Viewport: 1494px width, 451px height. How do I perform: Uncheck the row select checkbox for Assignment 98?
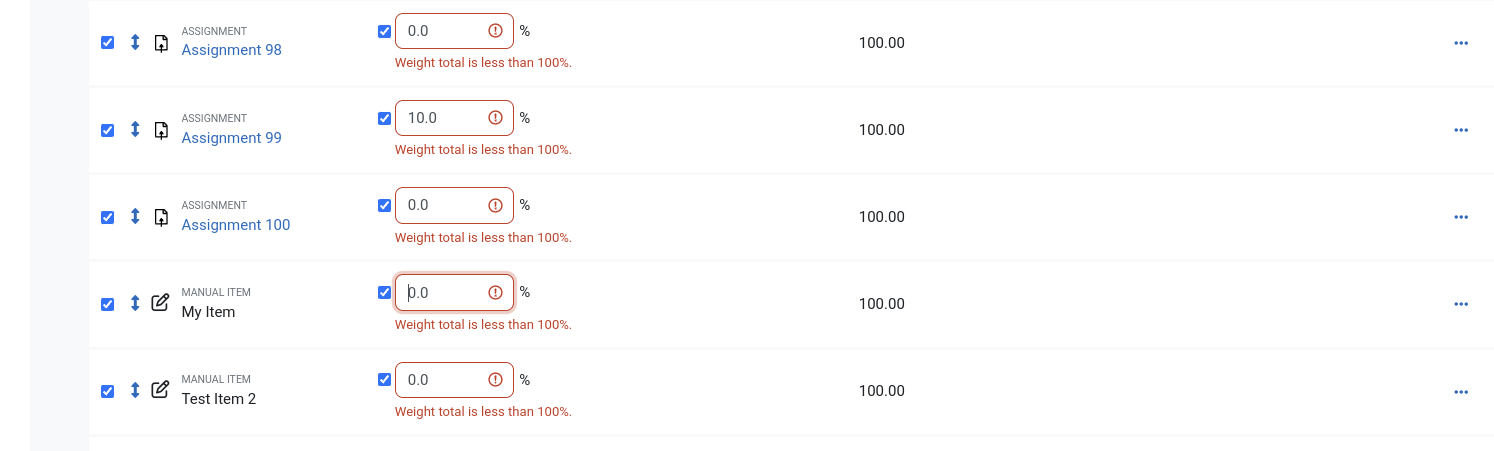[108, 43]
